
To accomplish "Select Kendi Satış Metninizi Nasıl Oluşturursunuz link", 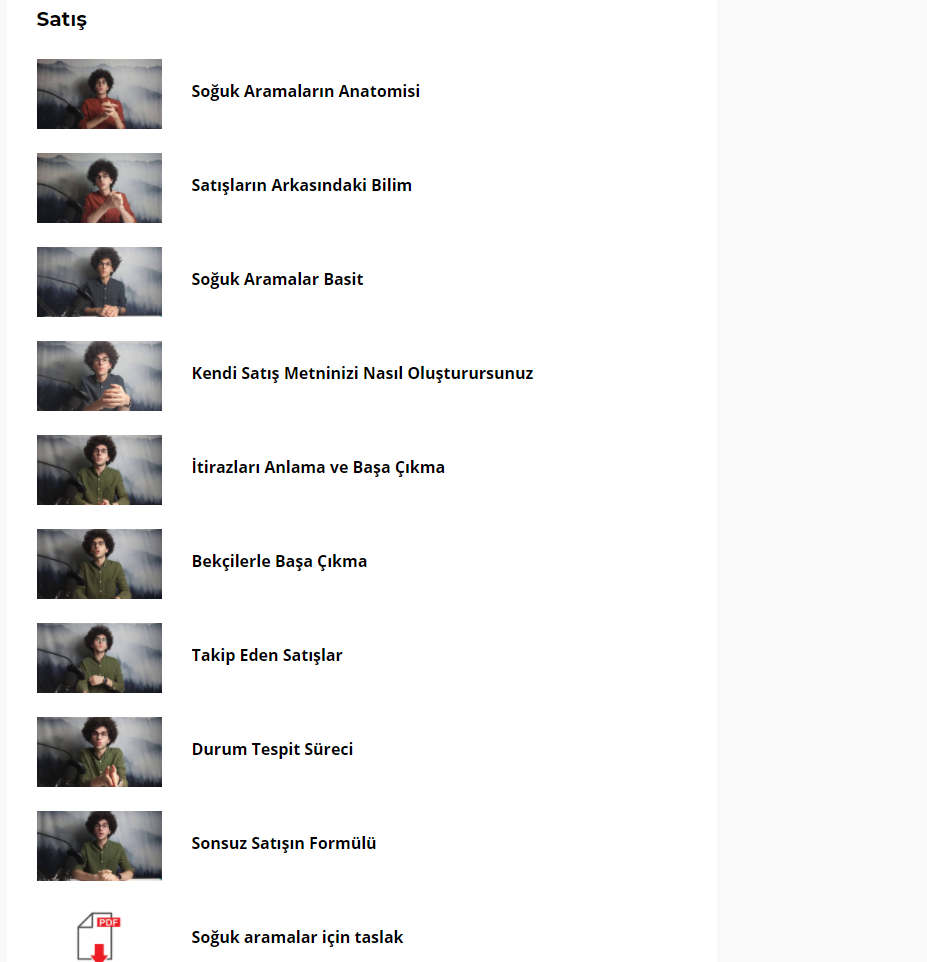I will pos(362,373).
